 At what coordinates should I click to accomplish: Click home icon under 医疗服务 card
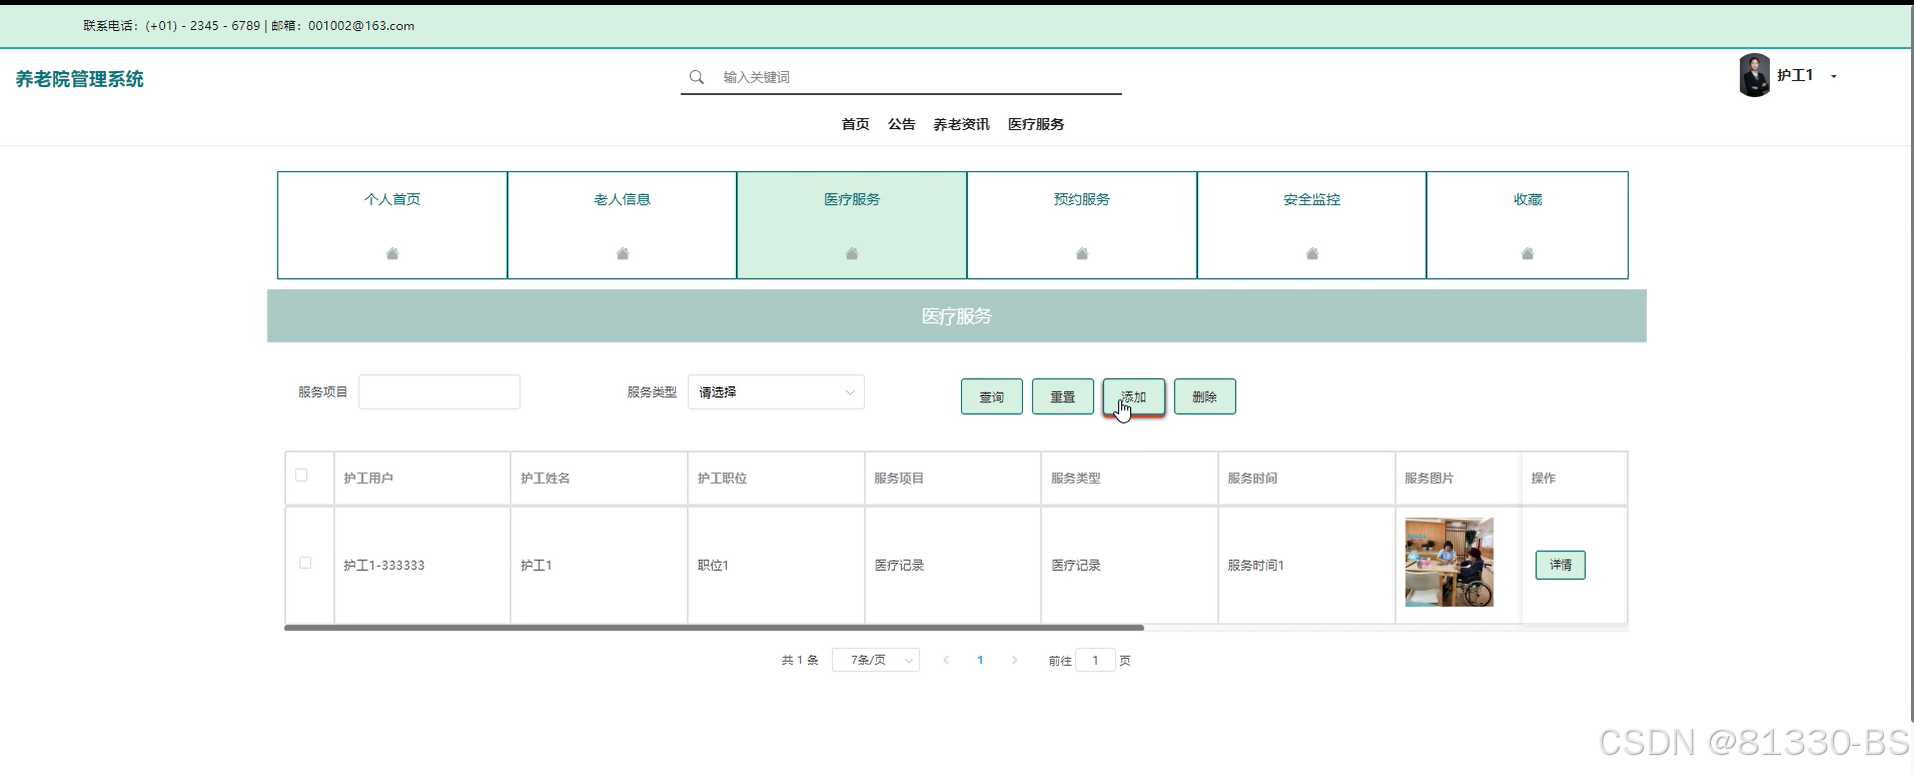coord(852,254)
